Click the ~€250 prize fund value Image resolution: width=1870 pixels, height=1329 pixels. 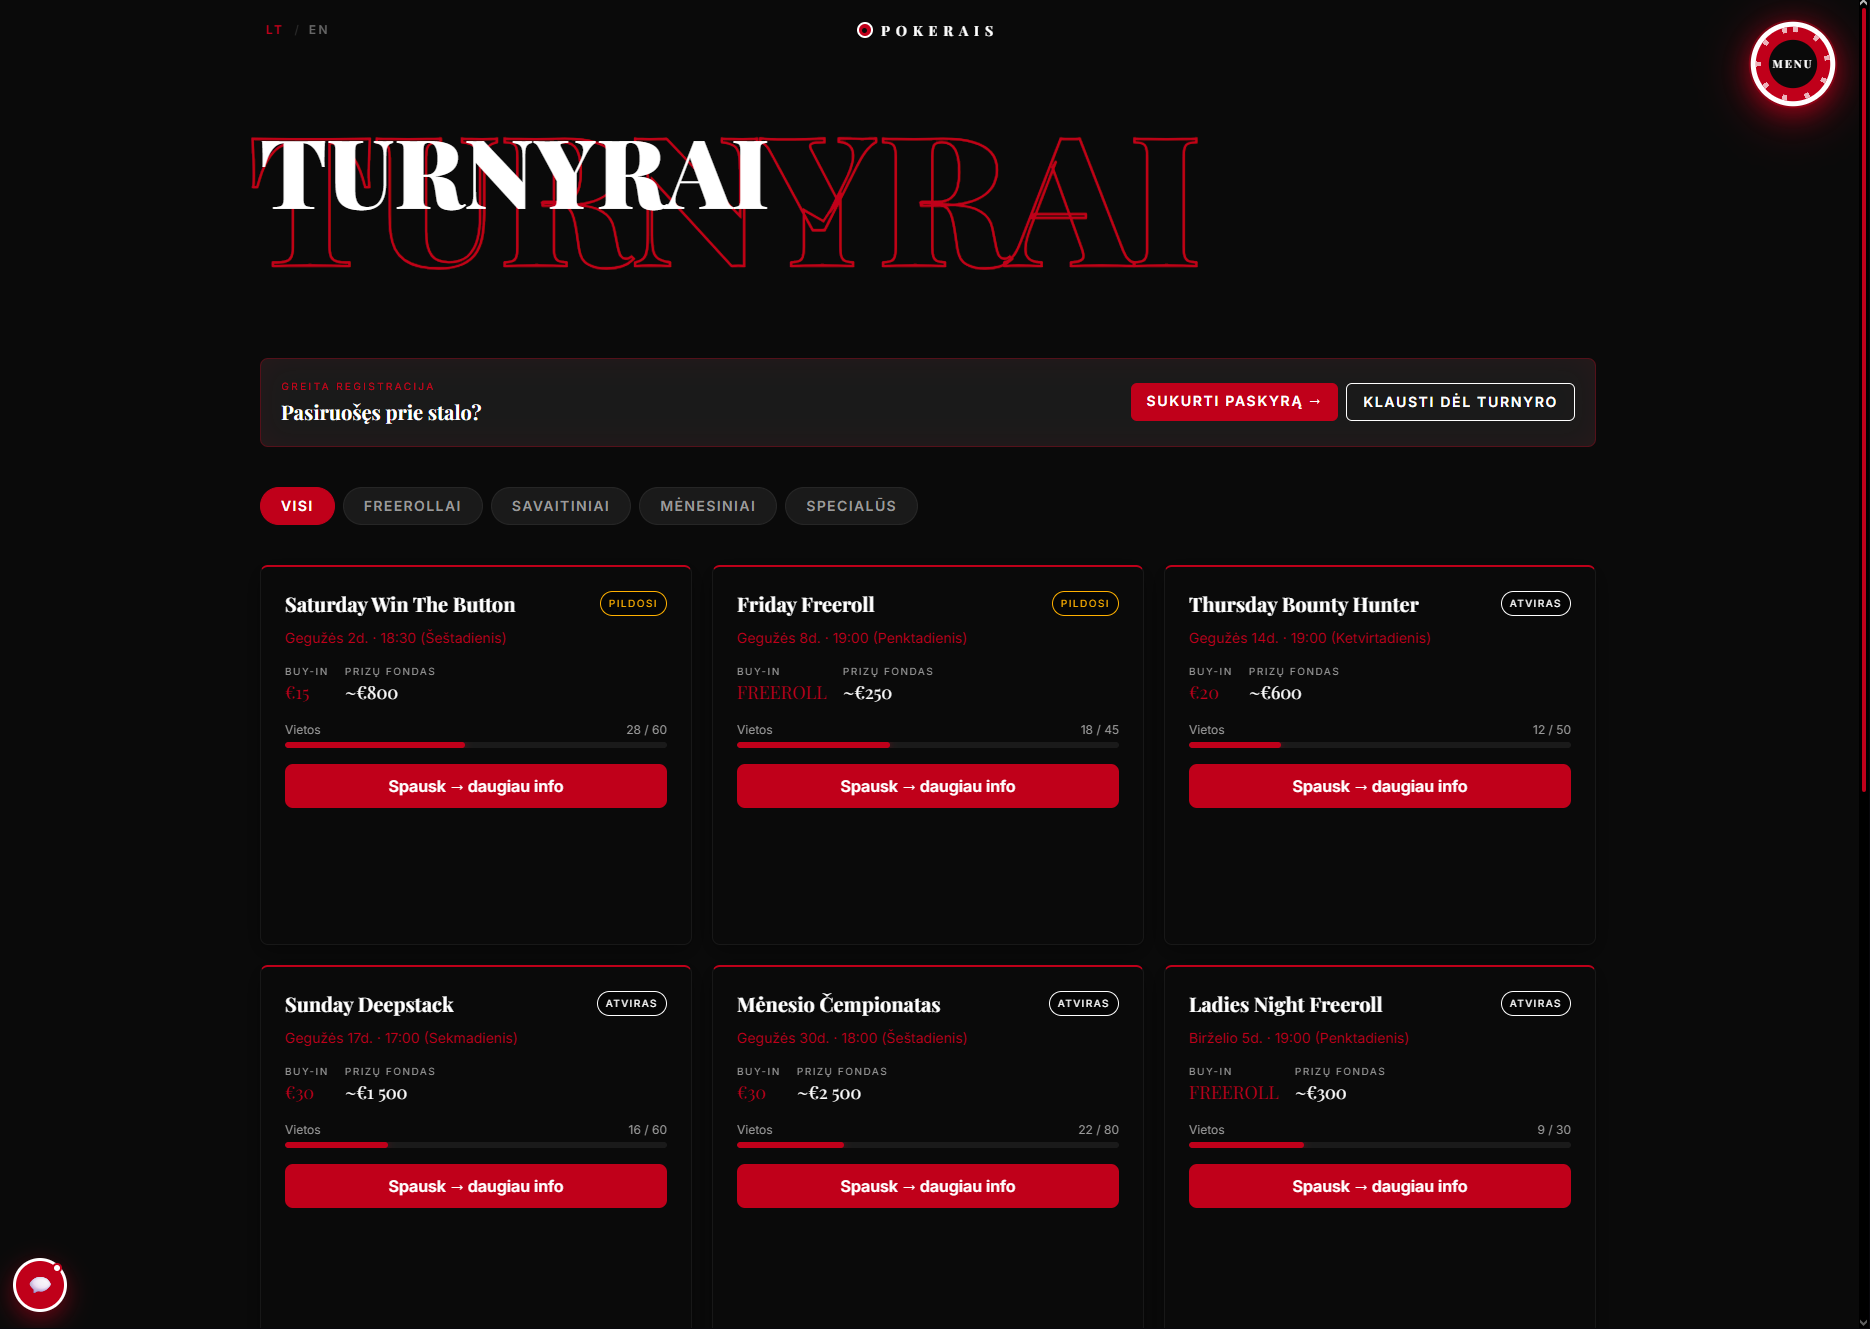pos(867,693)
